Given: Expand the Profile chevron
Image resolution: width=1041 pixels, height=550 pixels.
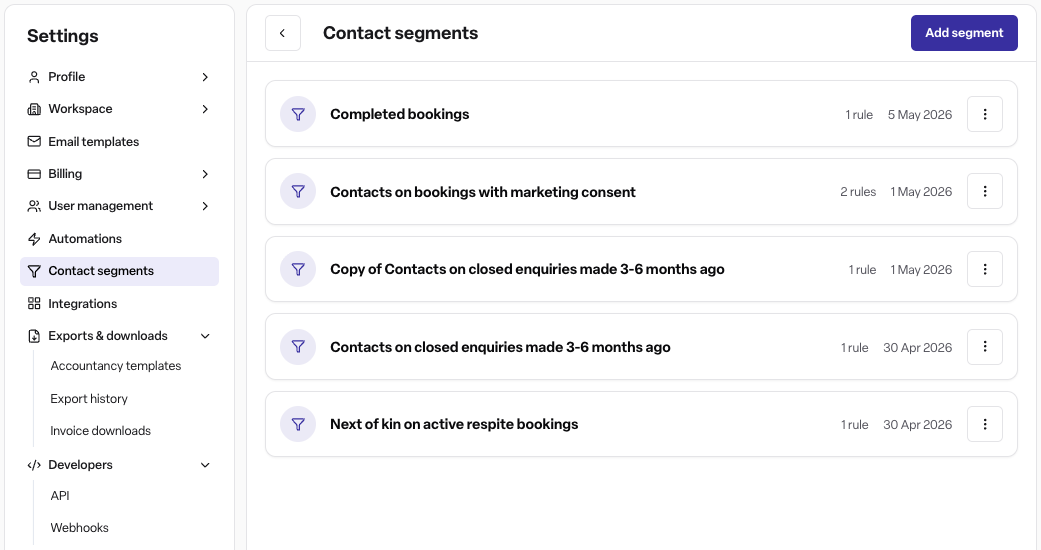Looking at the screenshot, I should [205, 77].
